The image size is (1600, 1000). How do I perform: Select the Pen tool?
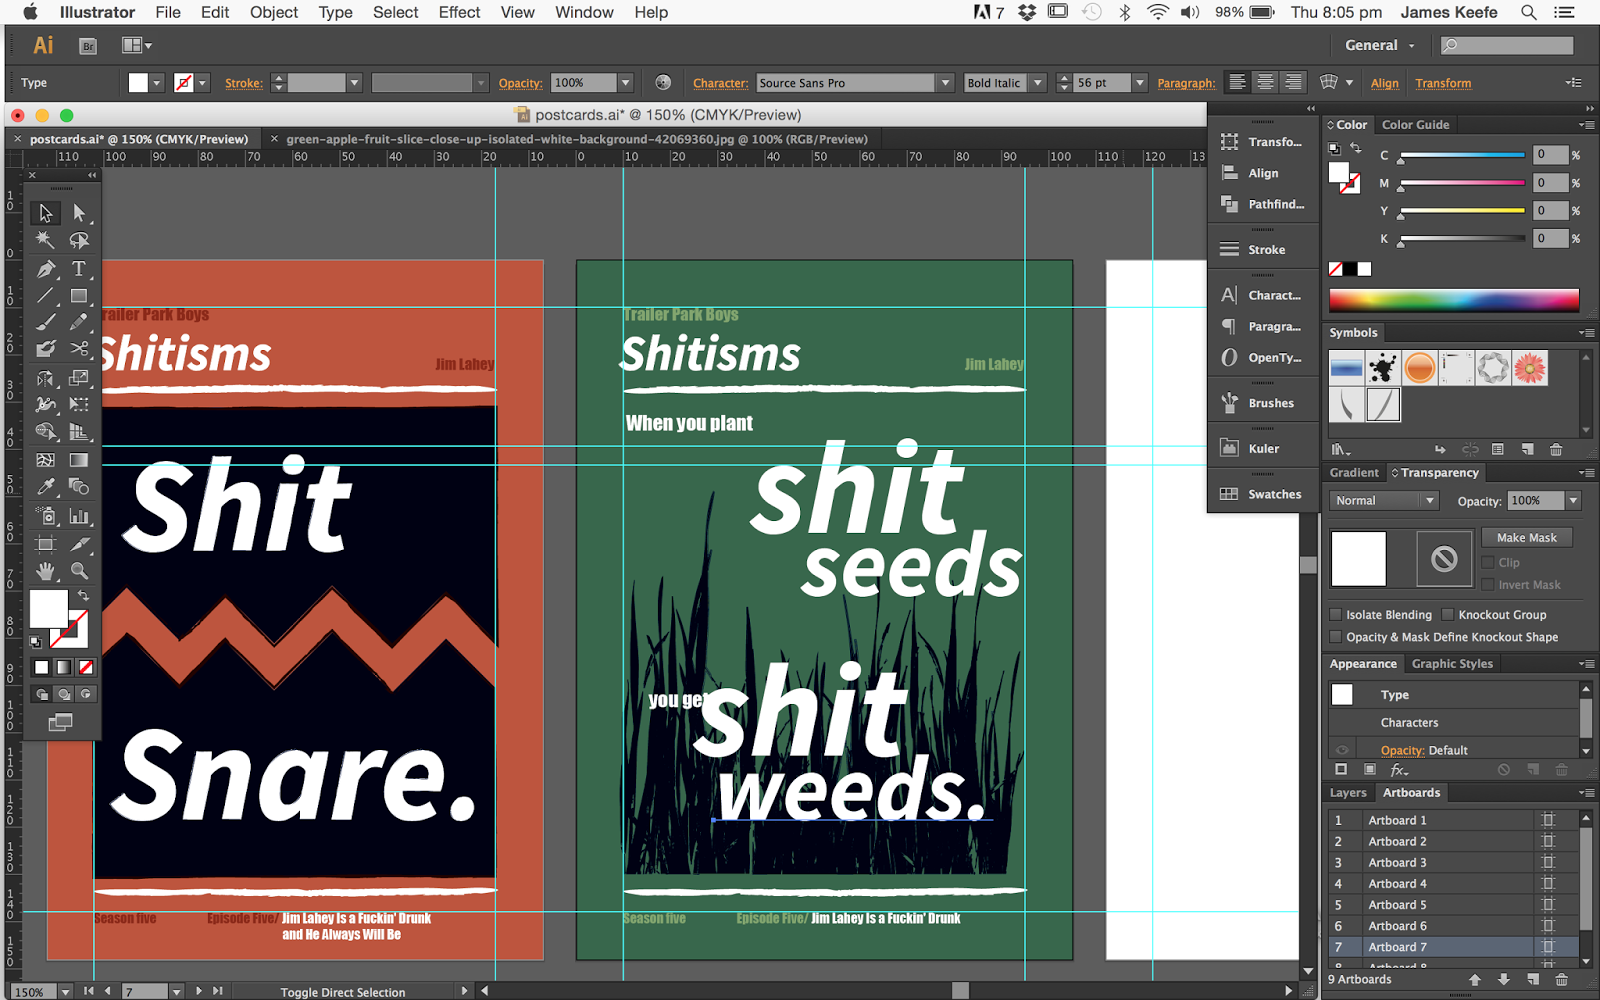(x=45, y=268)
